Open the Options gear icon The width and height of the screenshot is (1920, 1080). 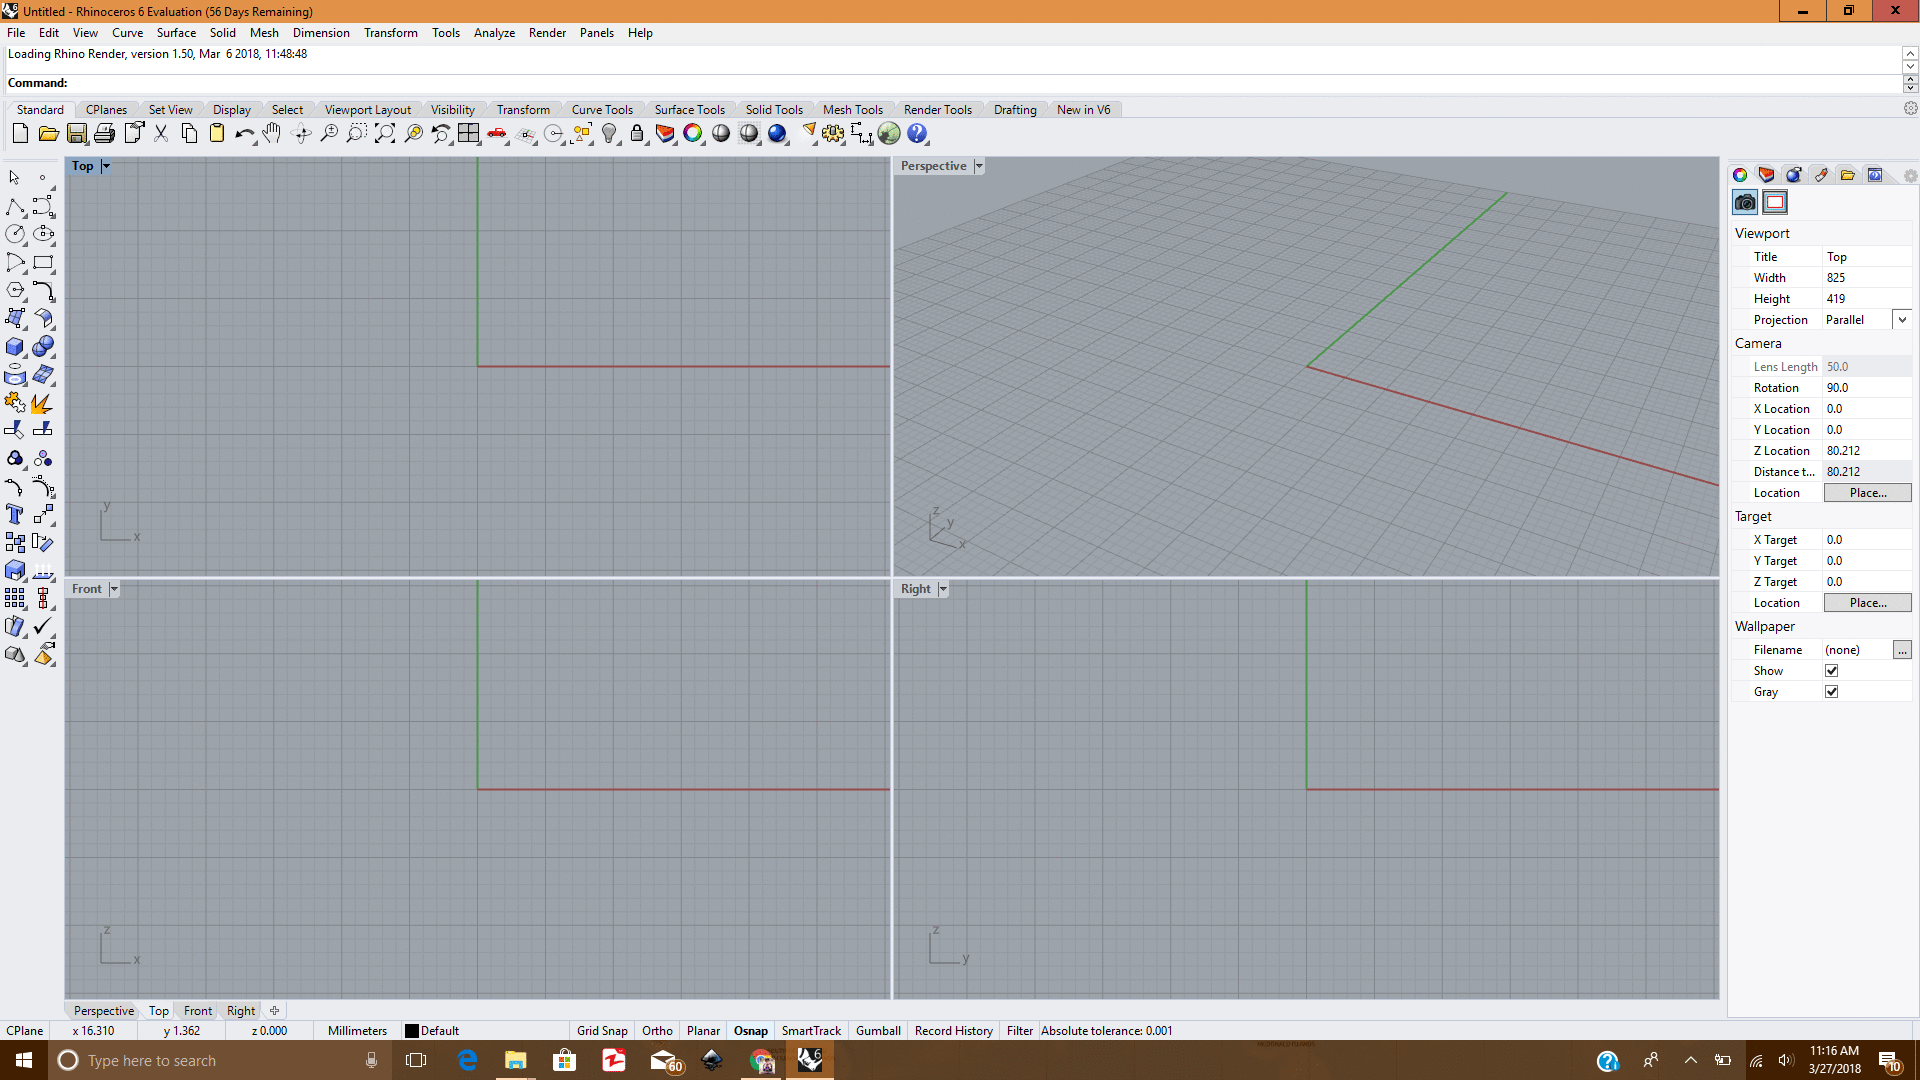pos(833,134)
